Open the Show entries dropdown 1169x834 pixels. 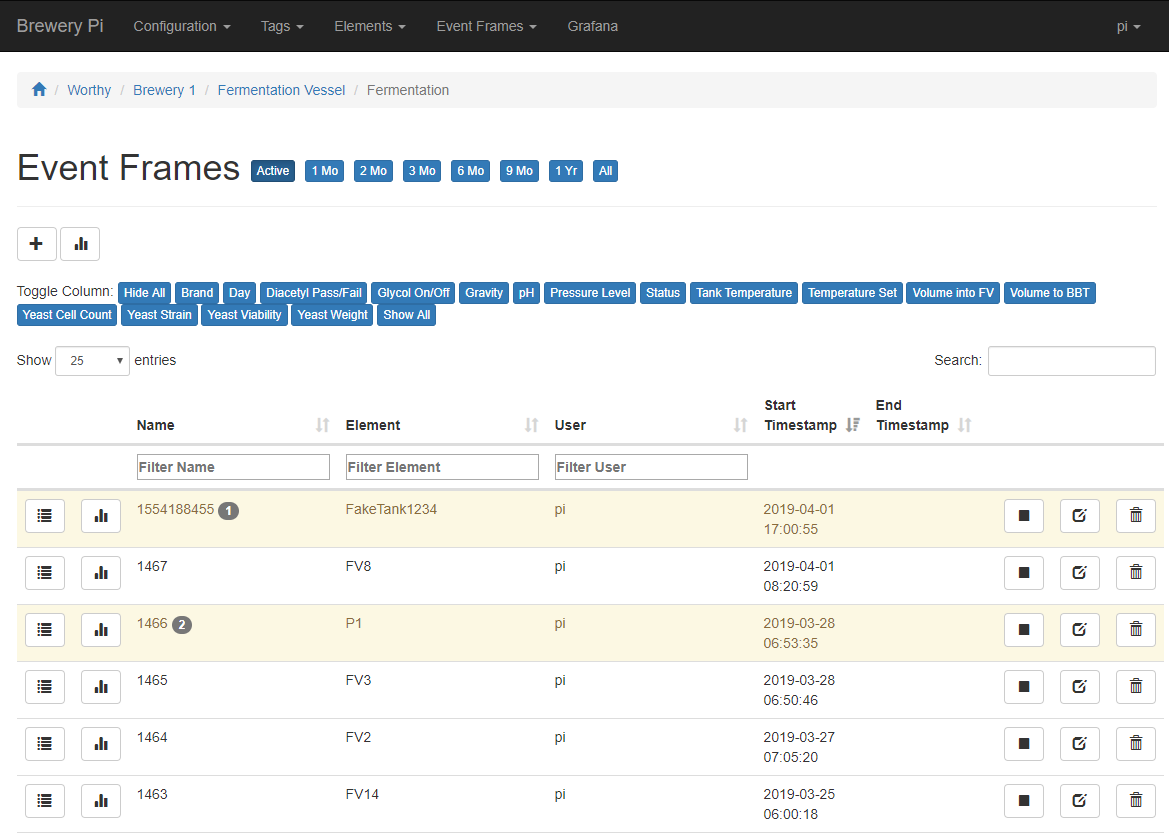pos(91,360)
